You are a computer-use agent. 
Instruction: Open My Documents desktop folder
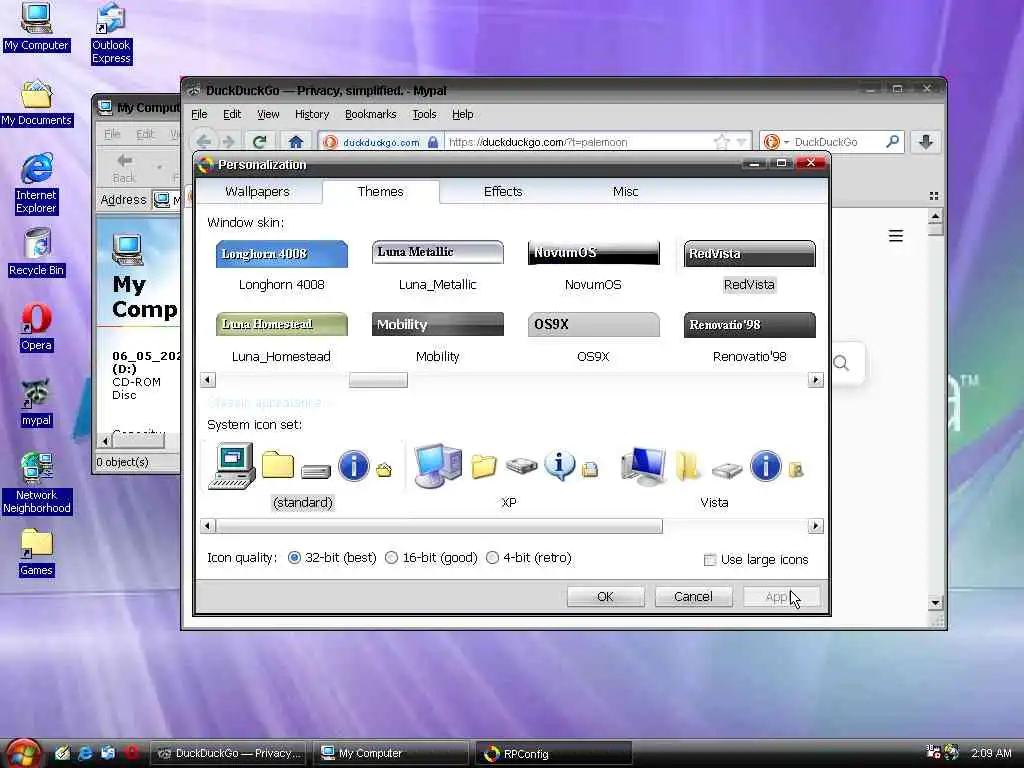[37, 103]
